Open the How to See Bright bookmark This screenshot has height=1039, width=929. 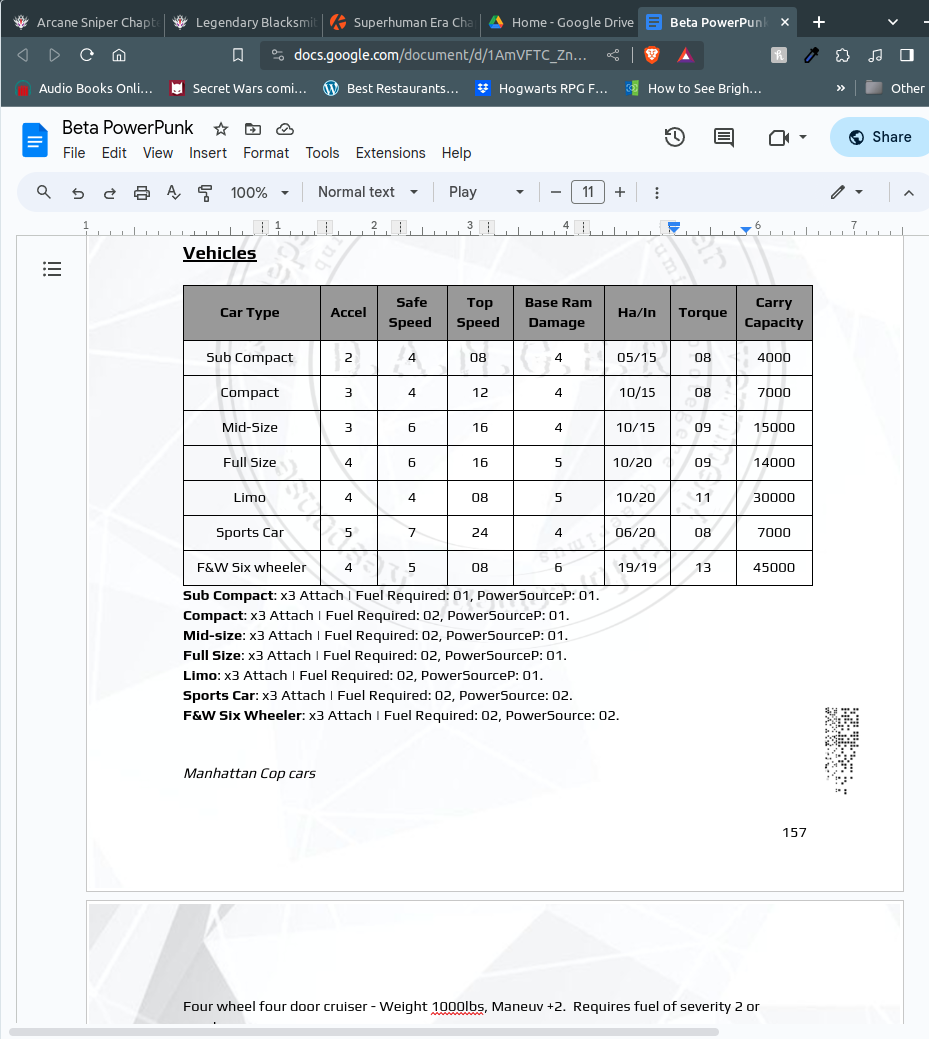(693, 88)
